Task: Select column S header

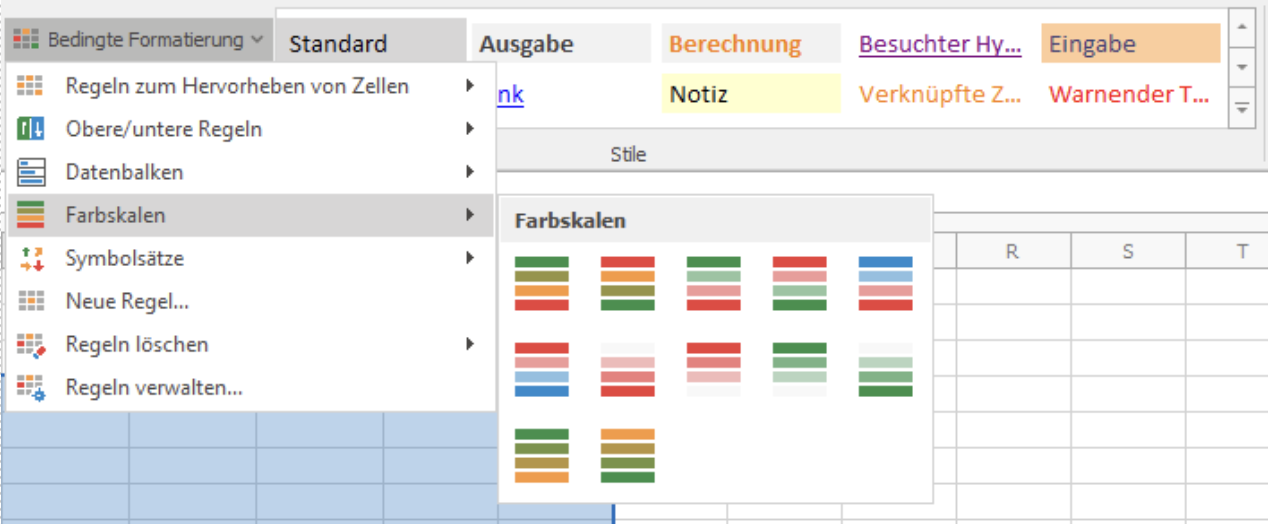Action: pyautogui.click(x=1128, y=251)
